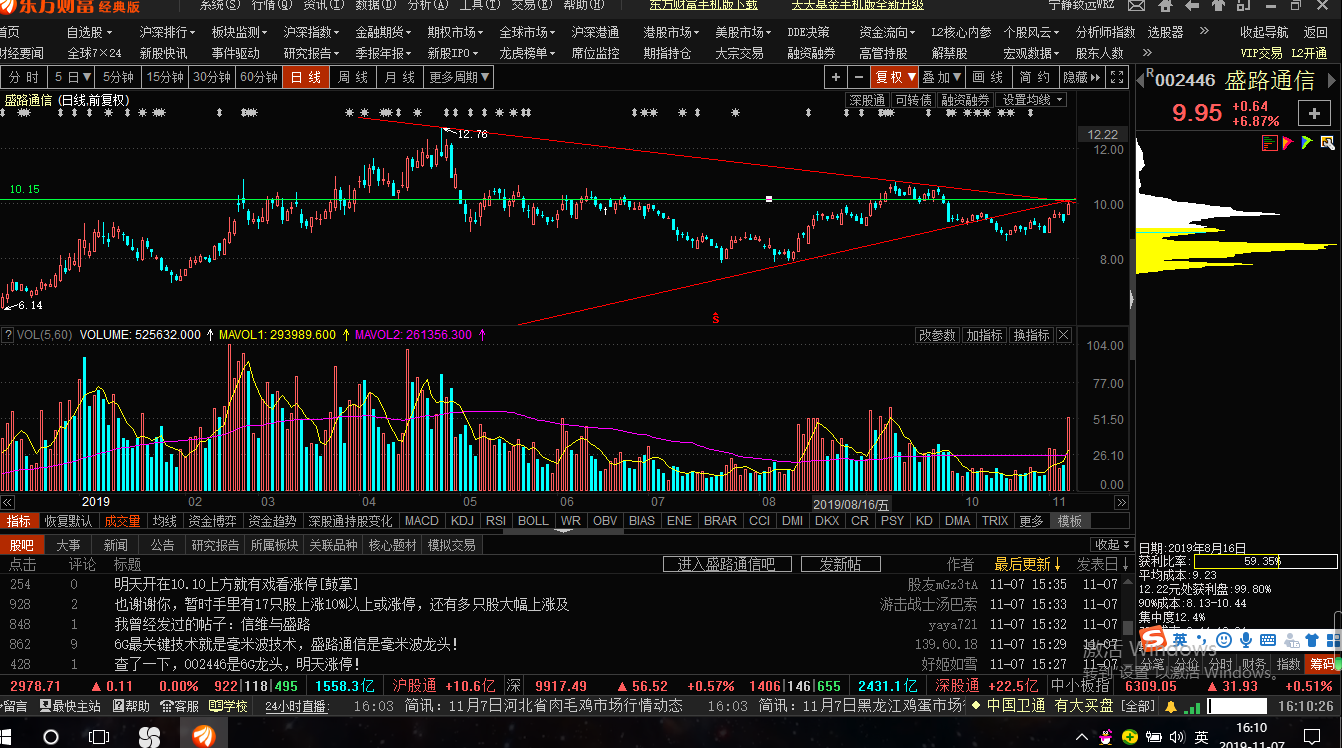Screen dimensions: 1342x748
Task: Click the zoom-out minus button on chart toolbar
Action: point(858,77)
